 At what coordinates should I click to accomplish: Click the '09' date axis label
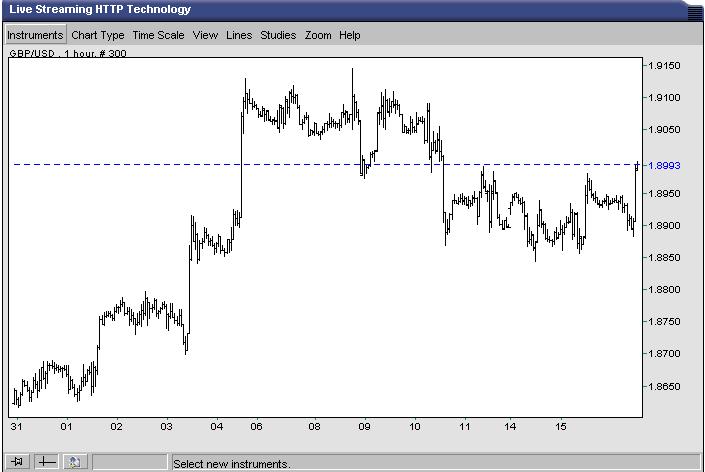[364, 426]
